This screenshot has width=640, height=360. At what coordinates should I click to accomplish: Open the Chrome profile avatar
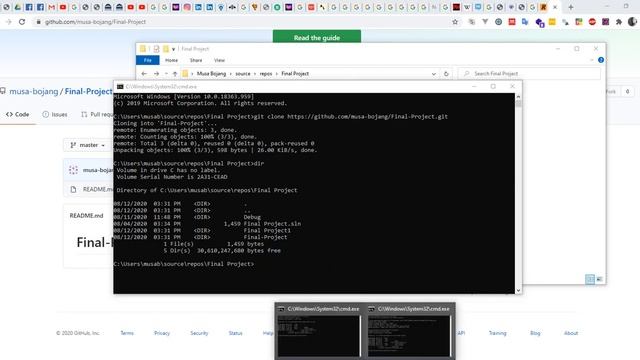632,22
